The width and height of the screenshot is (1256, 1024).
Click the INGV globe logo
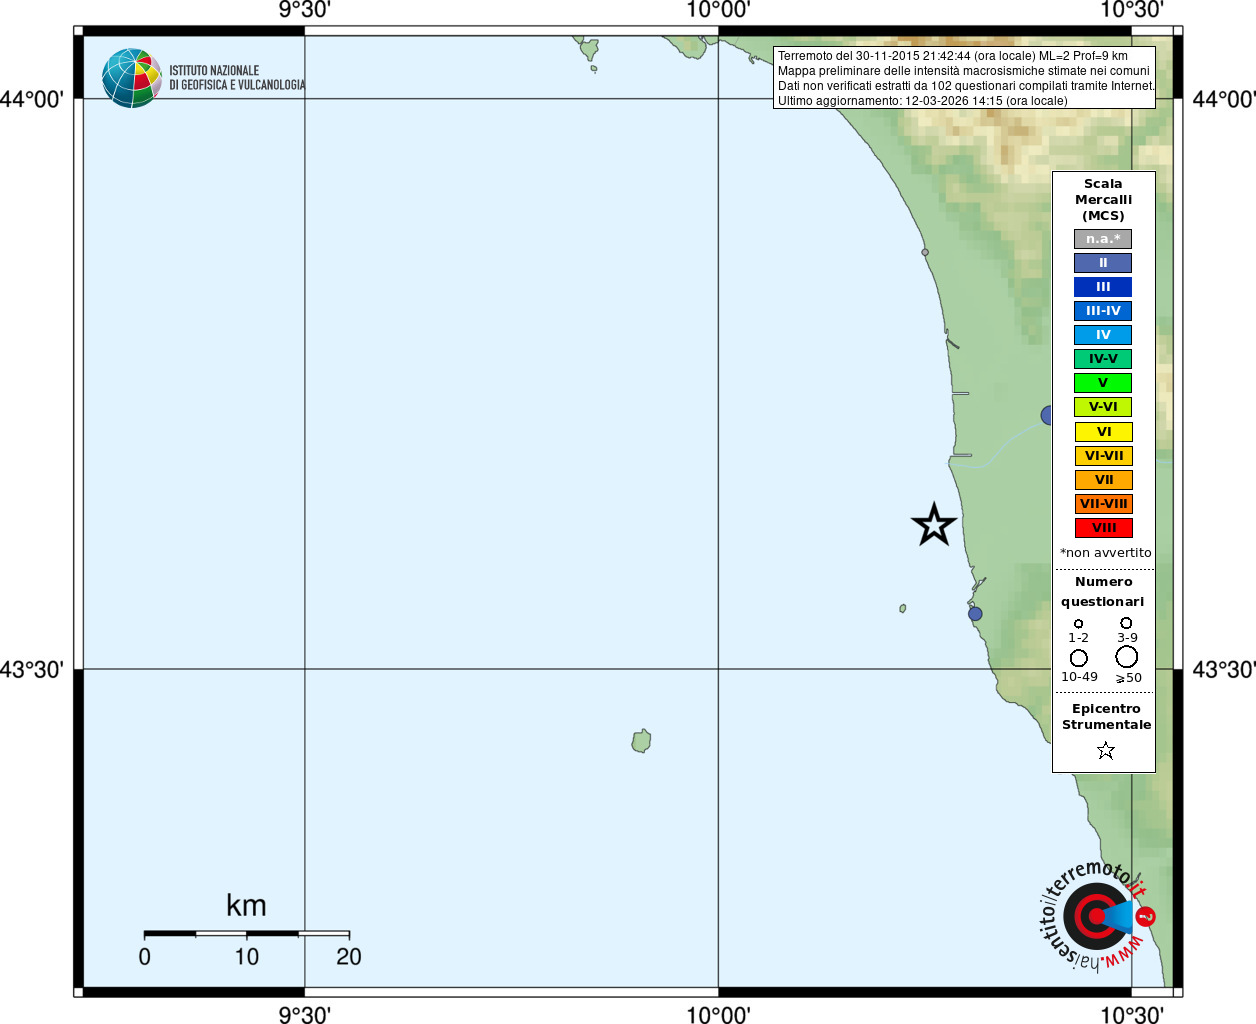(132, 78)
